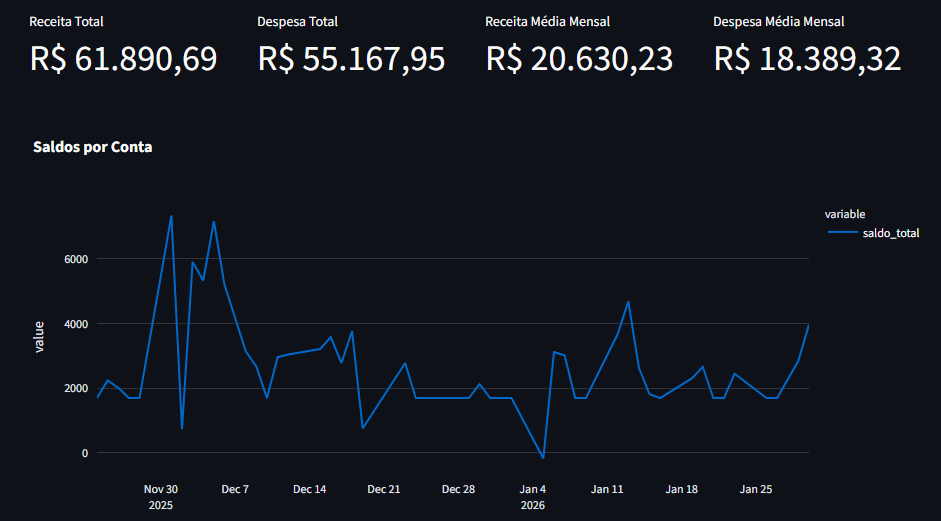Click the "Nov 30" x-axis date label

click(x=161, y=490)
